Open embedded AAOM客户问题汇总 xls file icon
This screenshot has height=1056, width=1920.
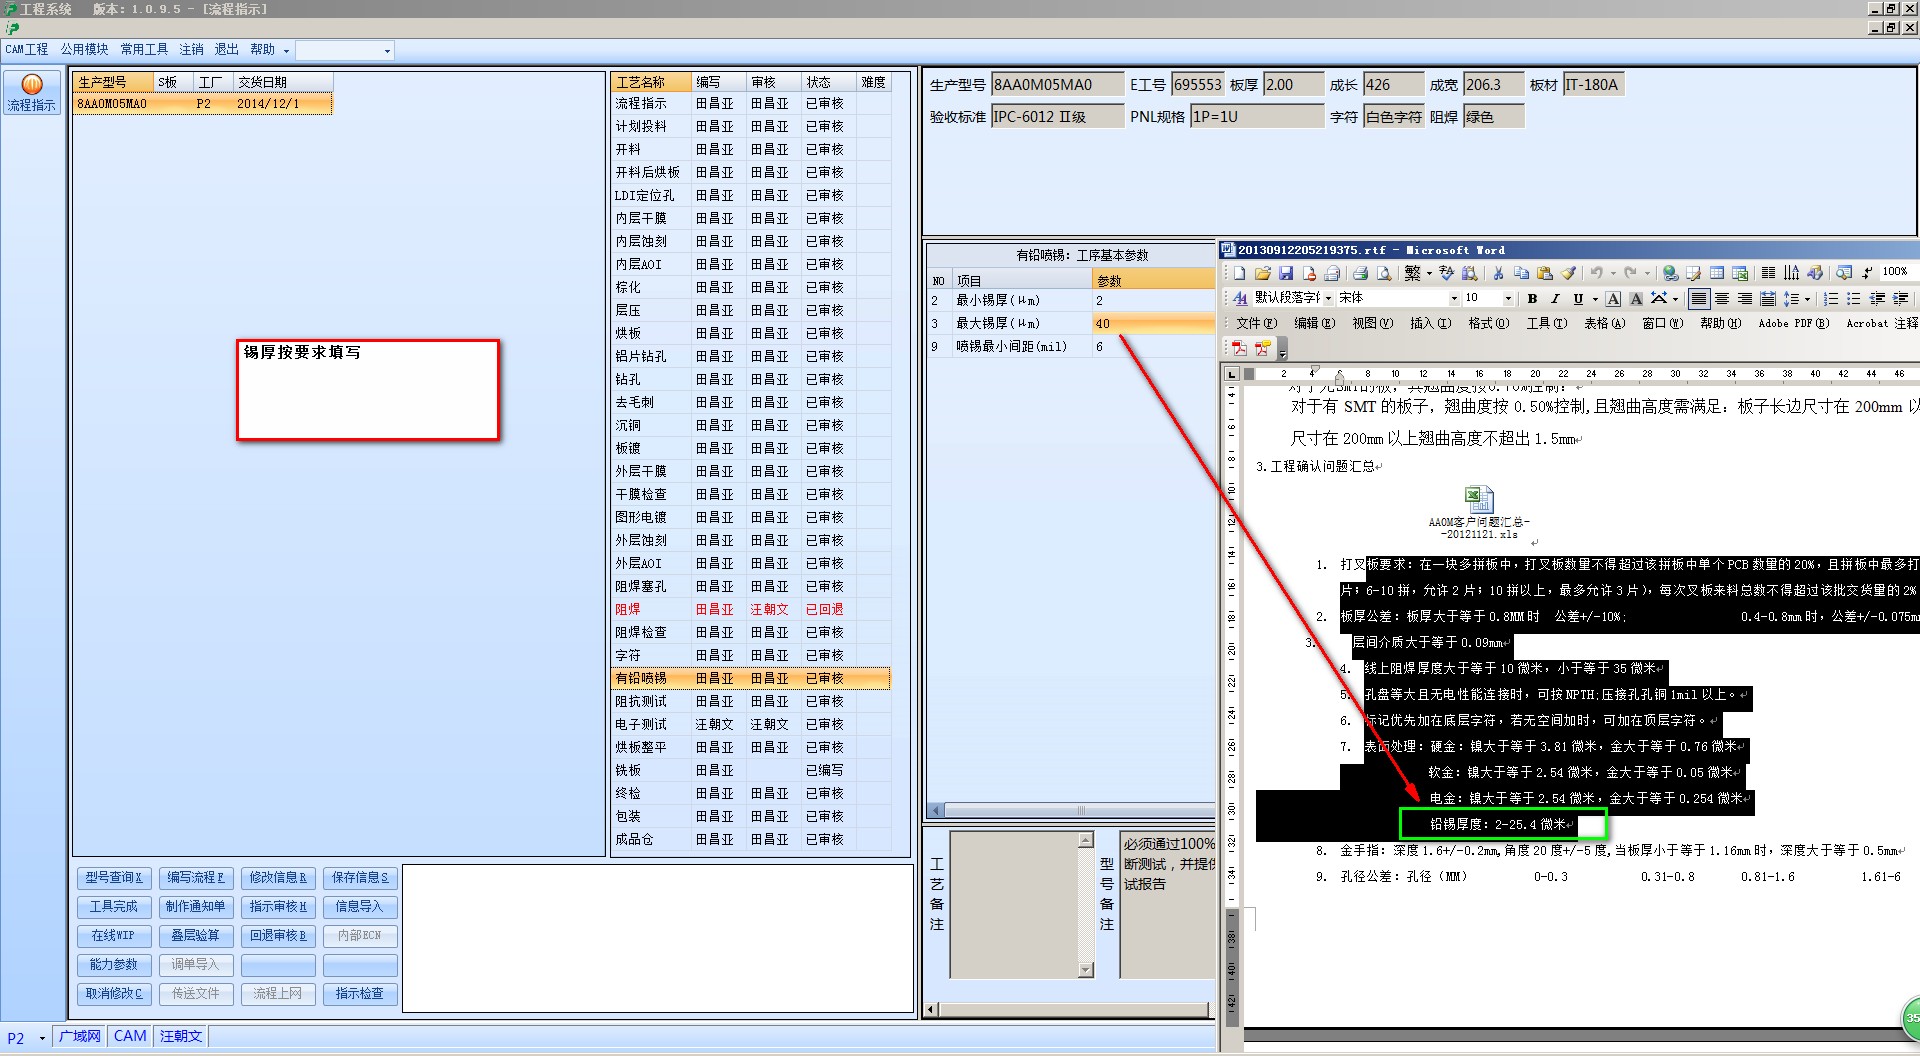pyautogui.click(x=1479, y=499)
